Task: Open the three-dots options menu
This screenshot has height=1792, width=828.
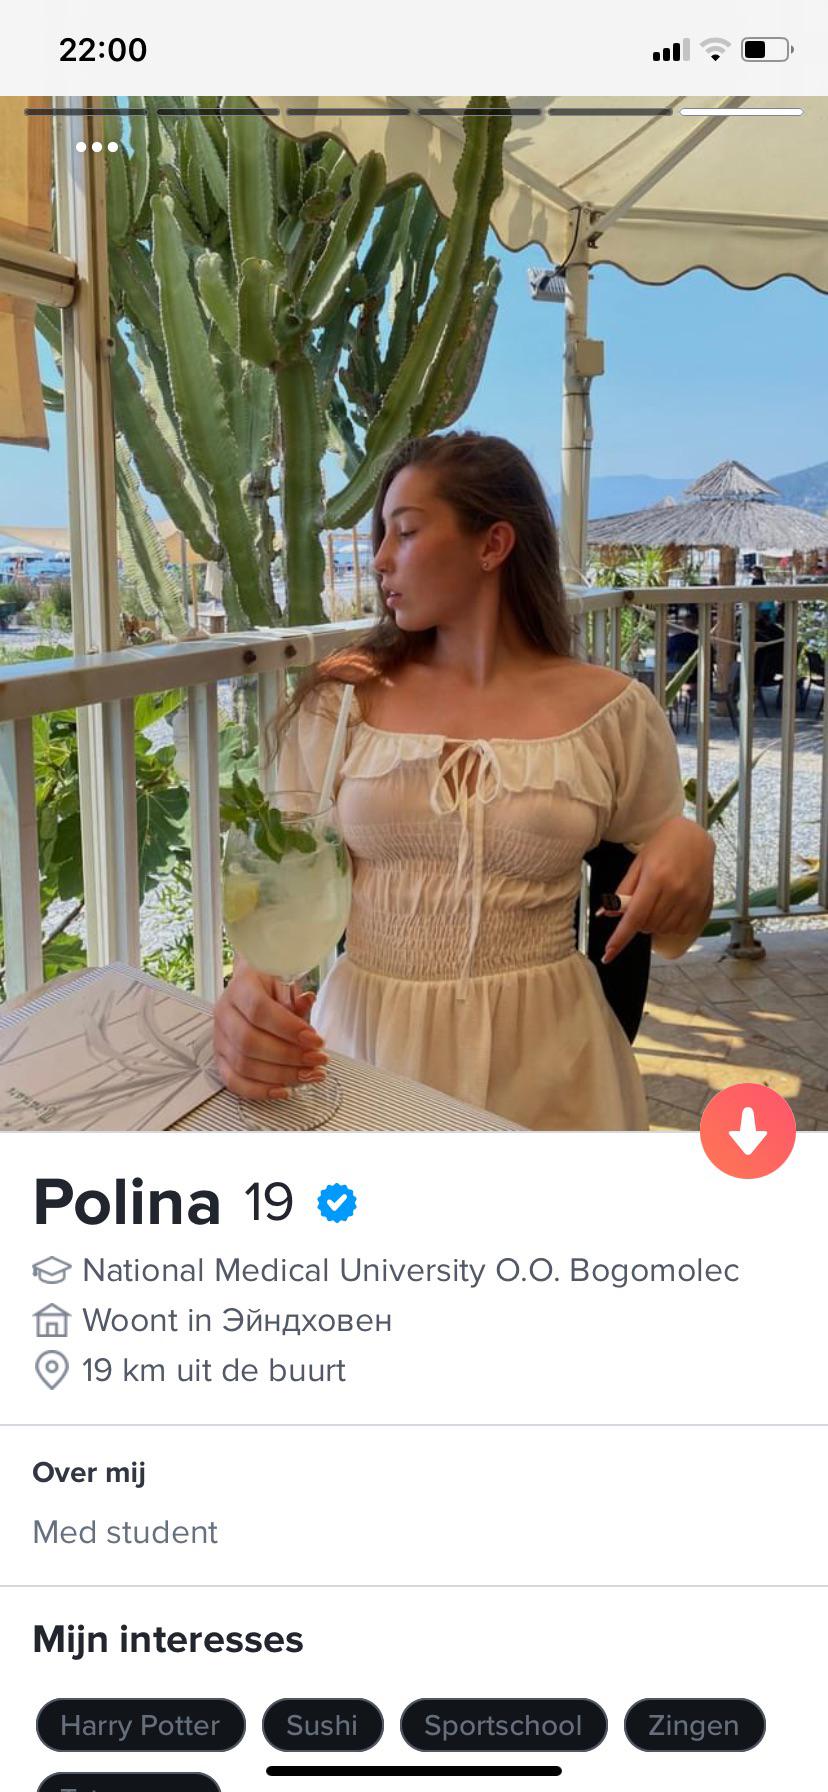Action: click(x=97, y=147)
